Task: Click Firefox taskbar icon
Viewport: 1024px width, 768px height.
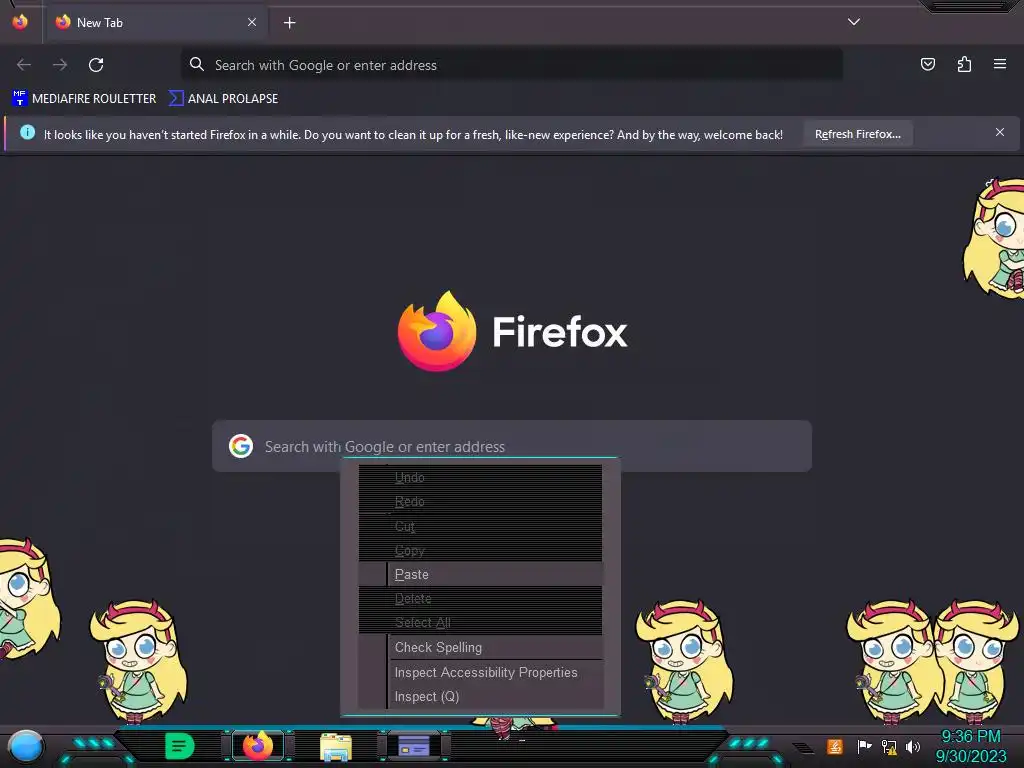Action: (258, 746)
